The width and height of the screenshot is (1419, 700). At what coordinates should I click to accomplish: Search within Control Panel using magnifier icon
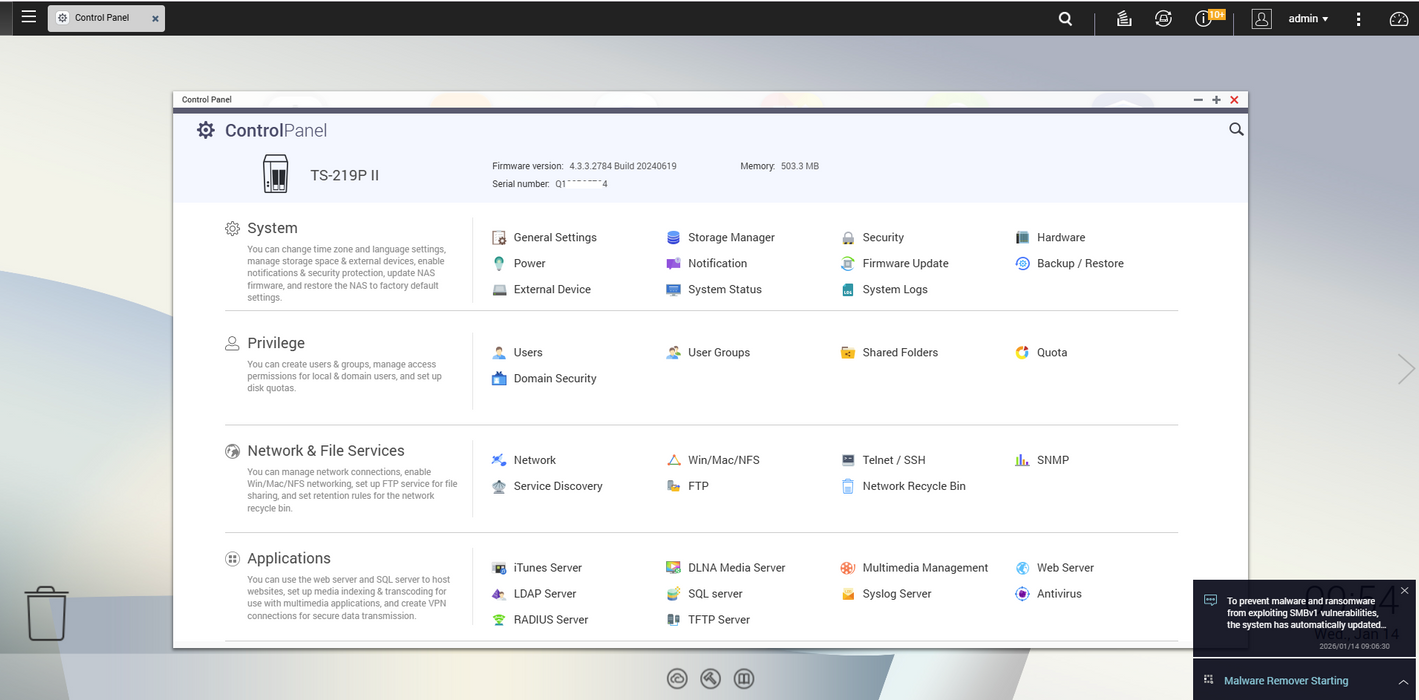[x=1236, y=129]
